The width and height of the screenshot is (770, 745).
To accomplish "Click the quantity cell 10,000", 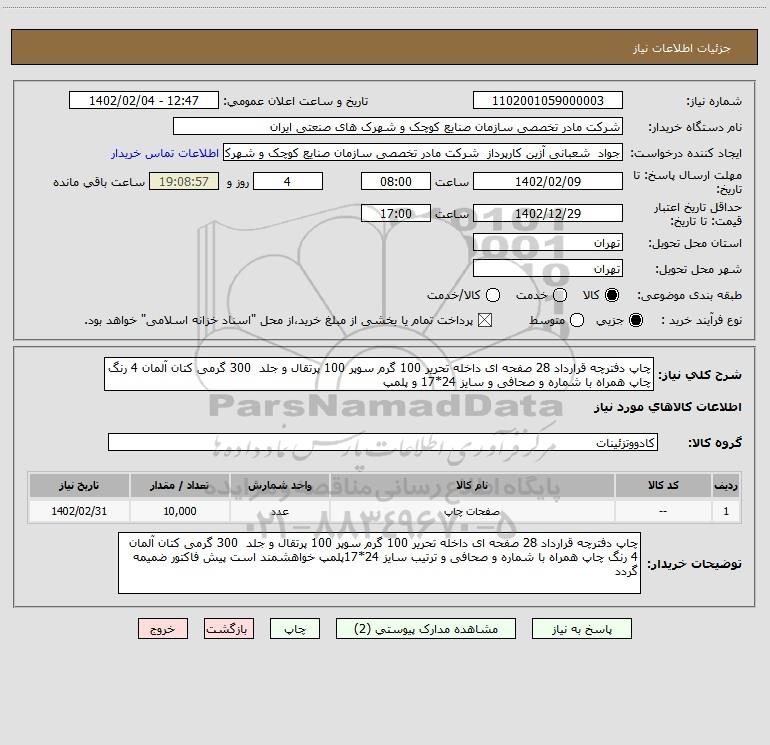I will click(x=179, y=511).
